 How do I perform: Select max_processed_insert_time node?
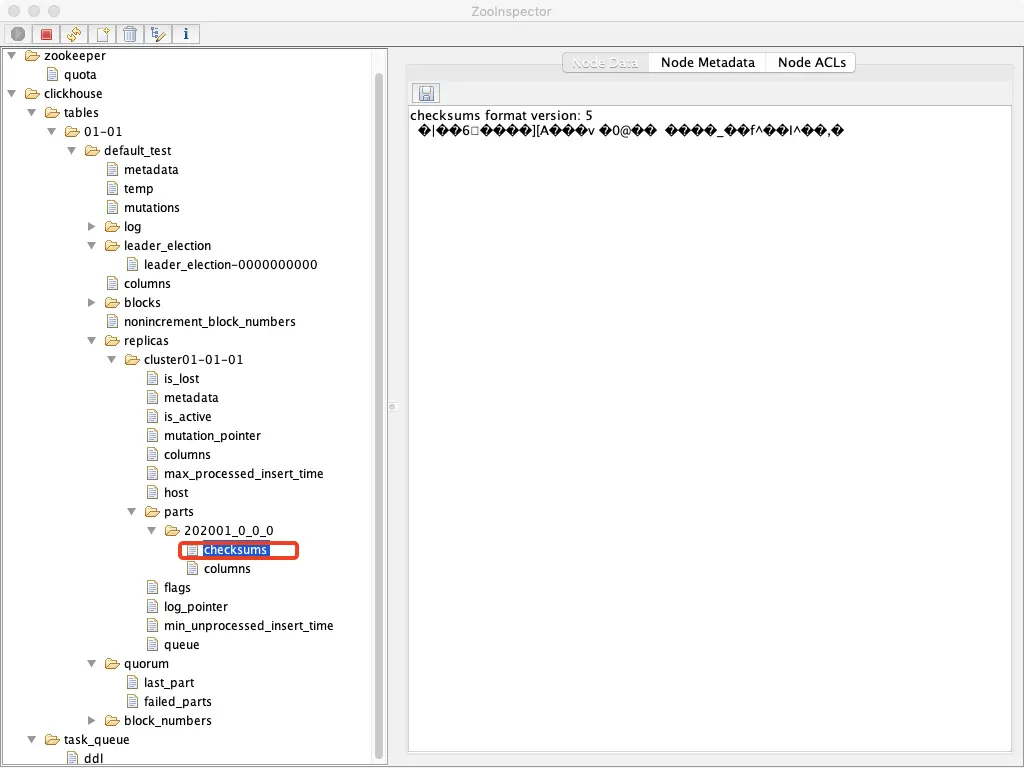(244, 473)
